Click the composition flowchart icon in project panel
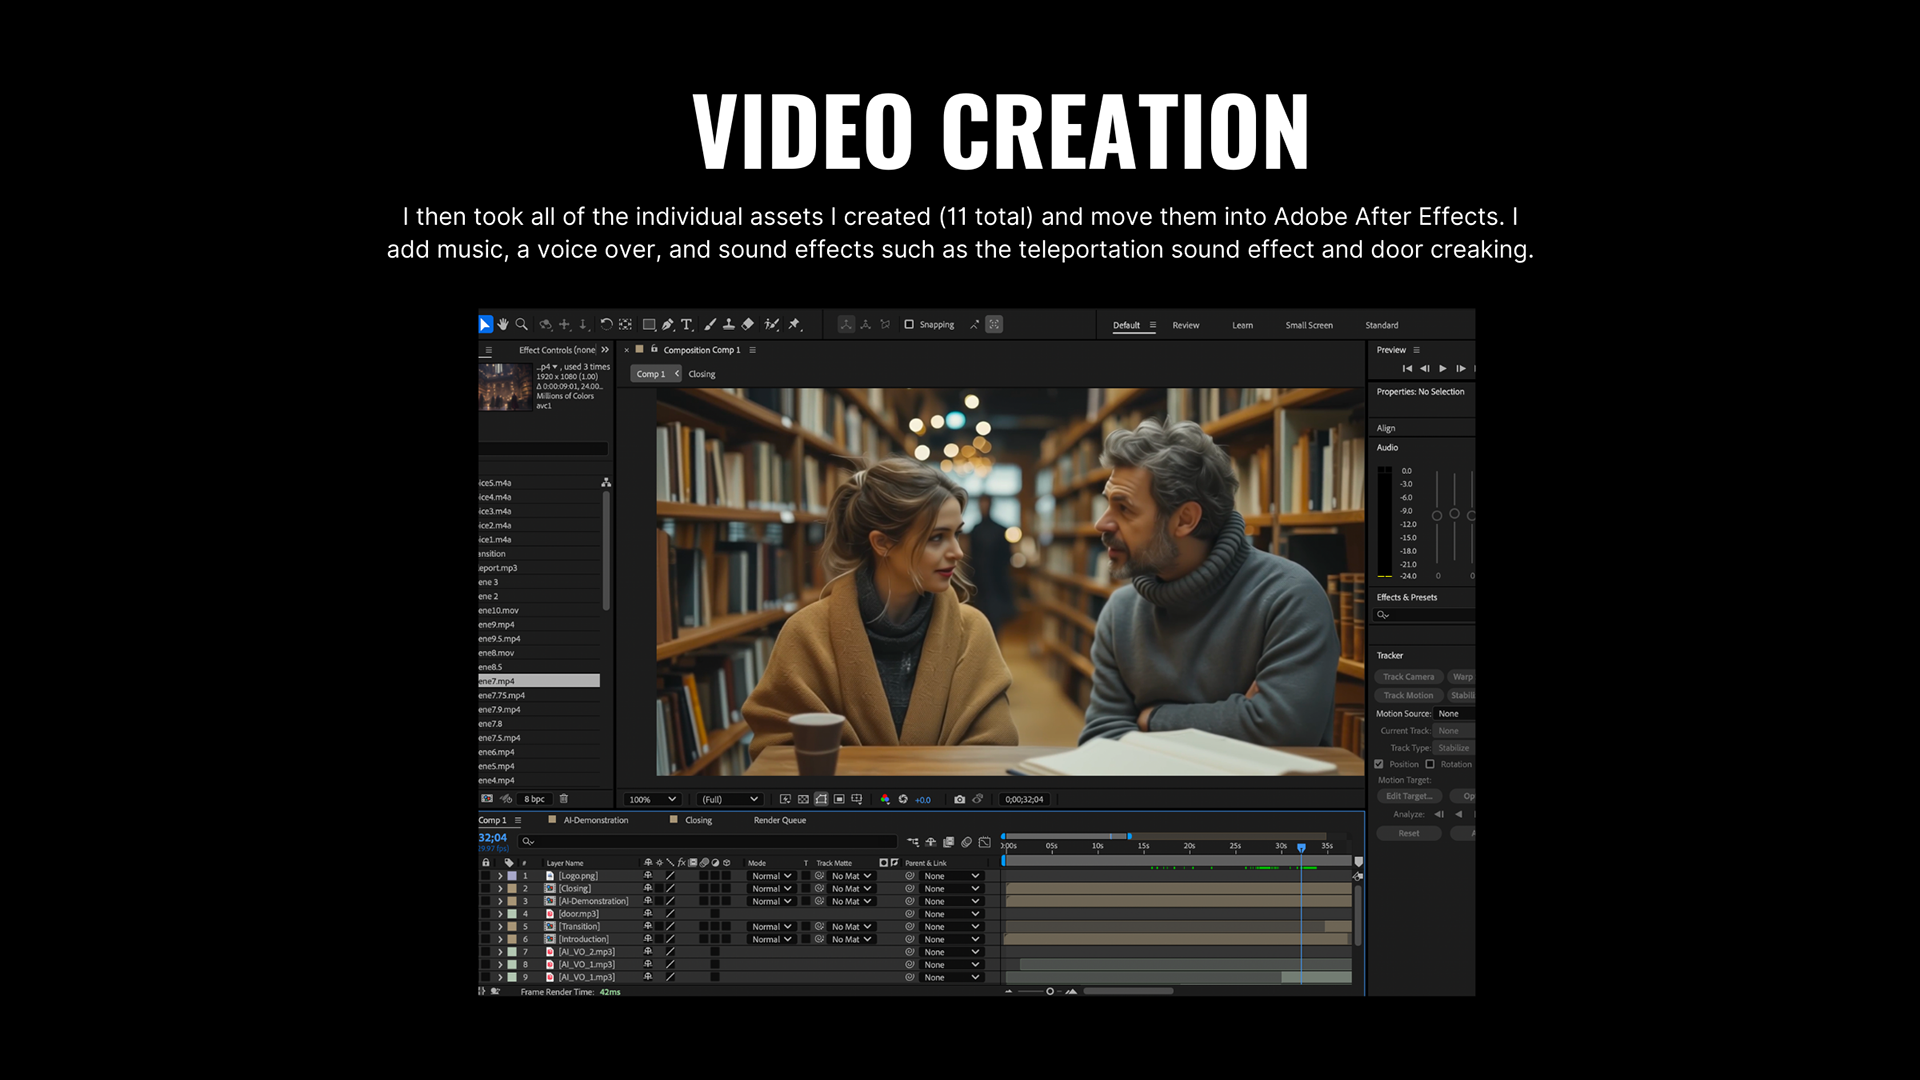The image size is (1920, 1080). tap(606, 483)
